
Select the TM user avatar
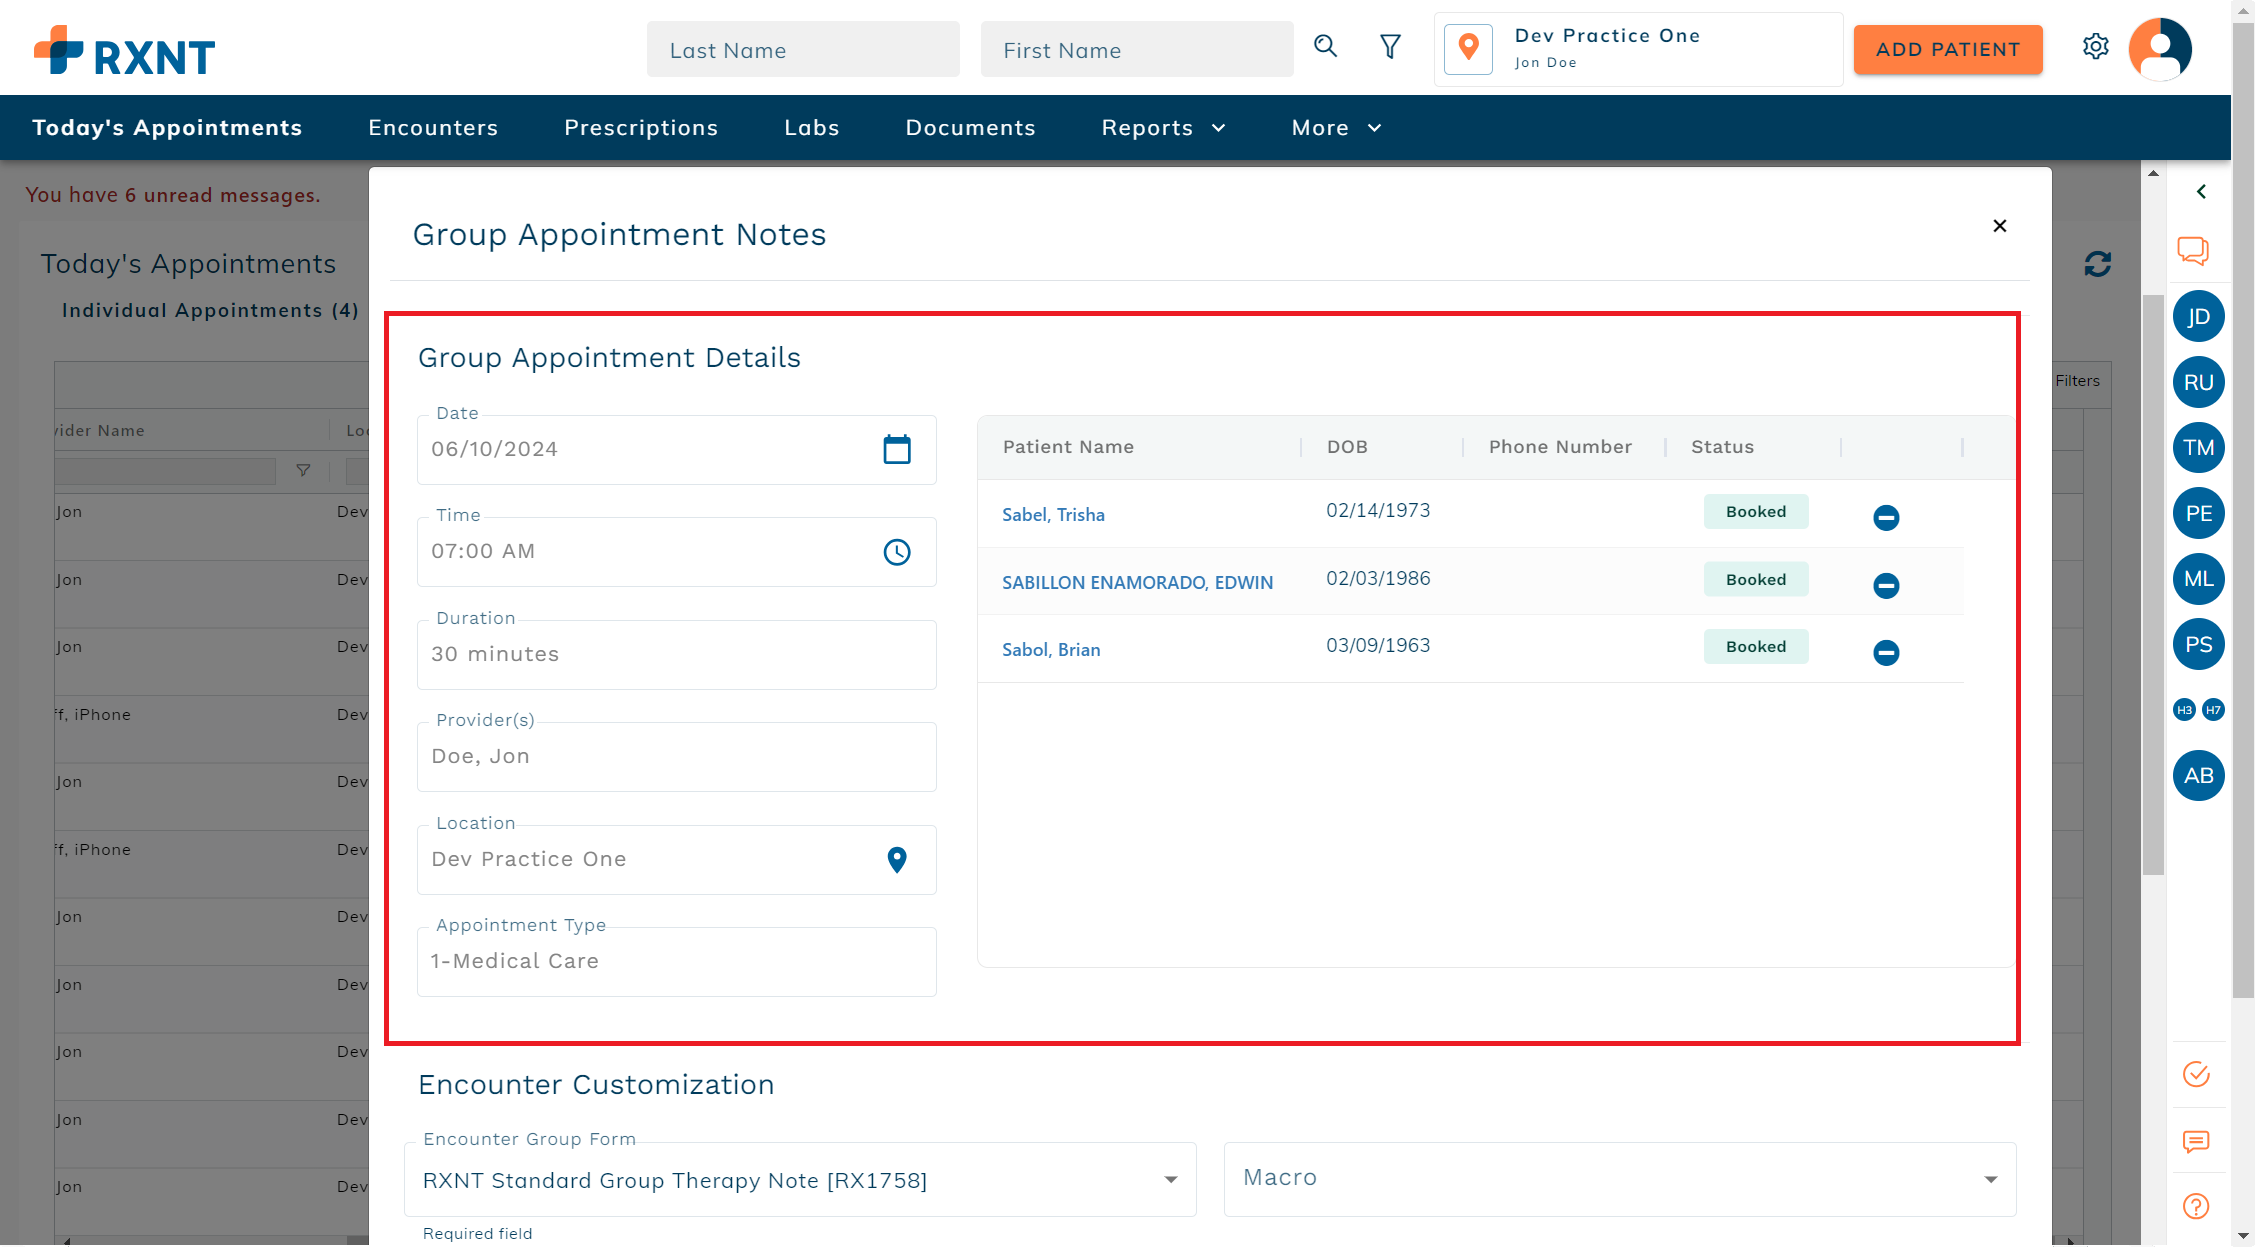[2198, 447]
